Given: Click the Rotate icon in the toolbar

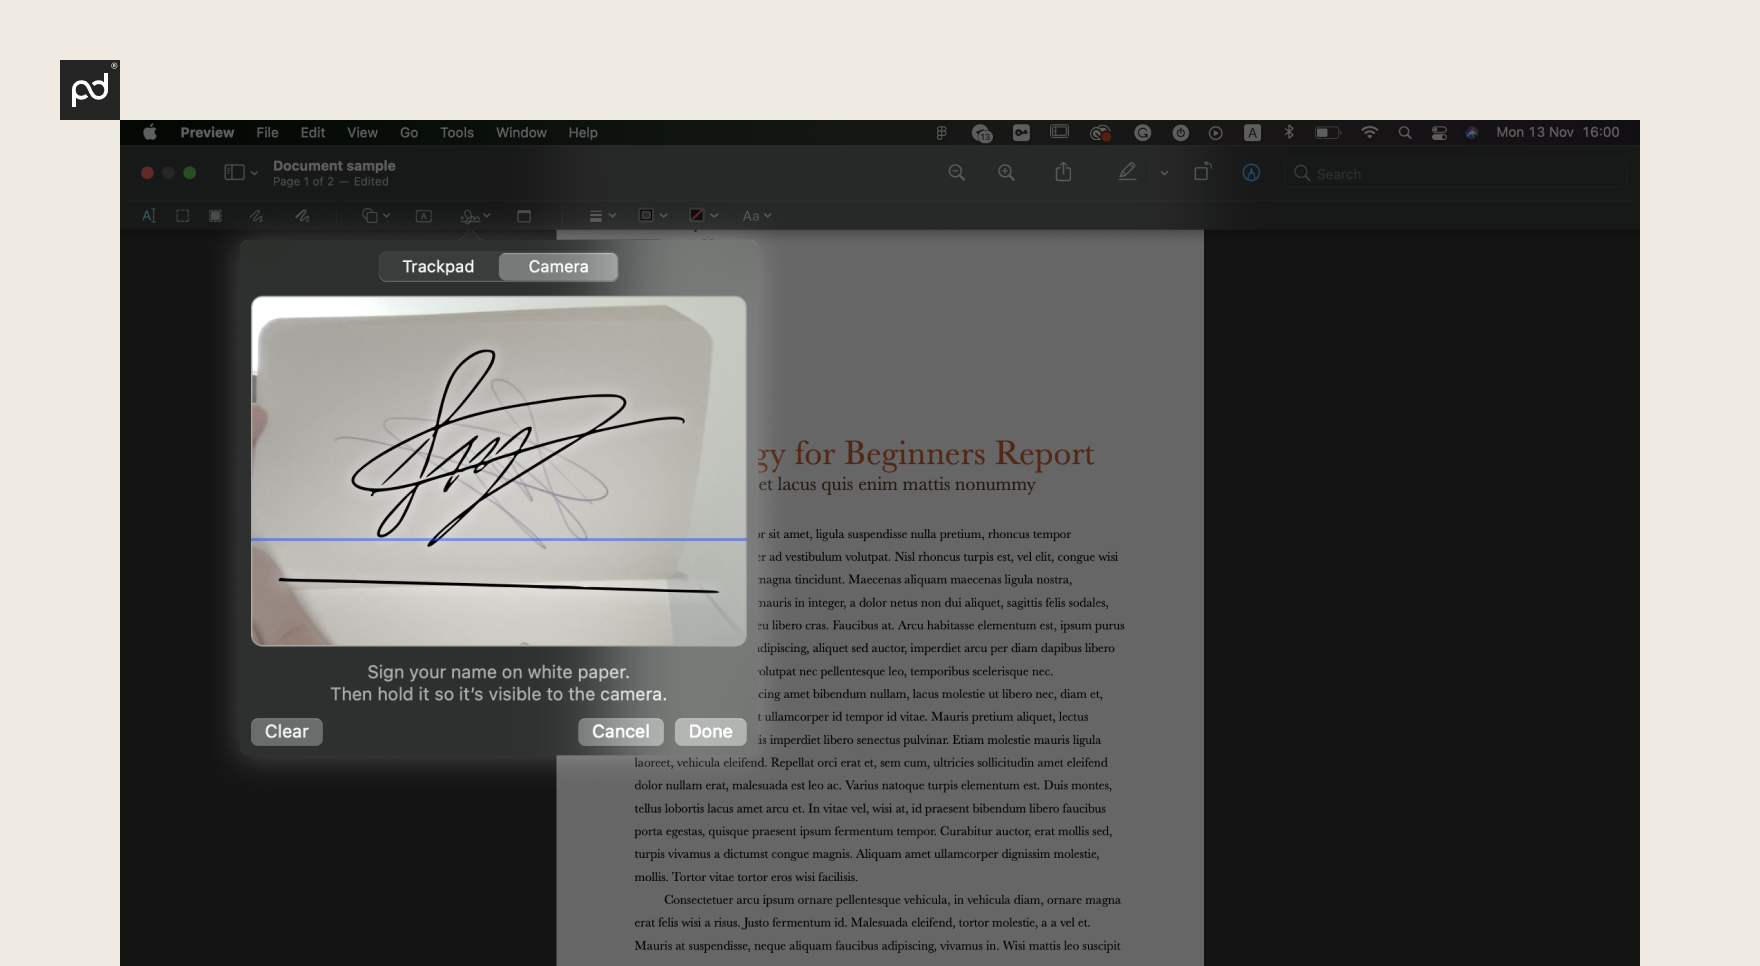Looking at the screenshot, I should [x=1201, y=172].
